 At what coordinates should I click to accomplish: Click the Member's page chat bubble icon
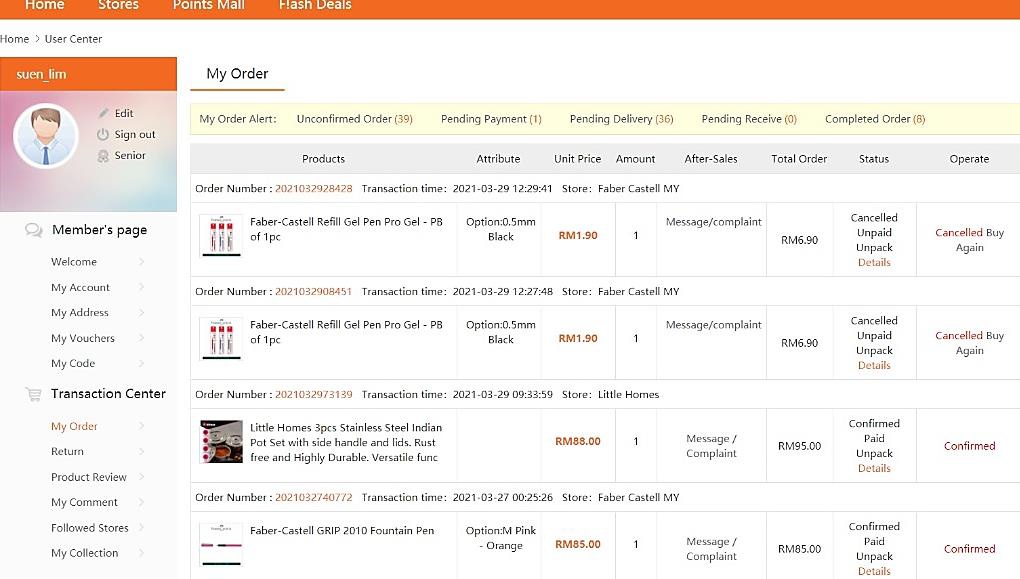tap(34, 230)
